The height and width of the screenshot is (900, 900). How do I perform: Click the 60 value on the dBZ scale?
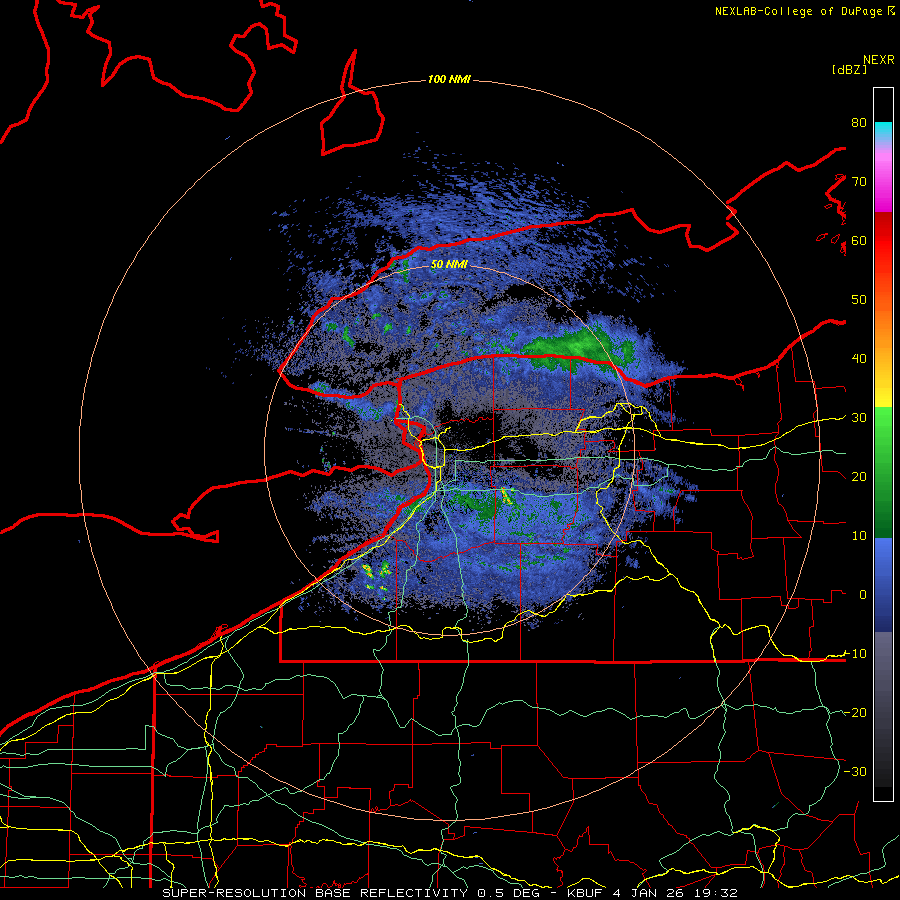point(859,241)
